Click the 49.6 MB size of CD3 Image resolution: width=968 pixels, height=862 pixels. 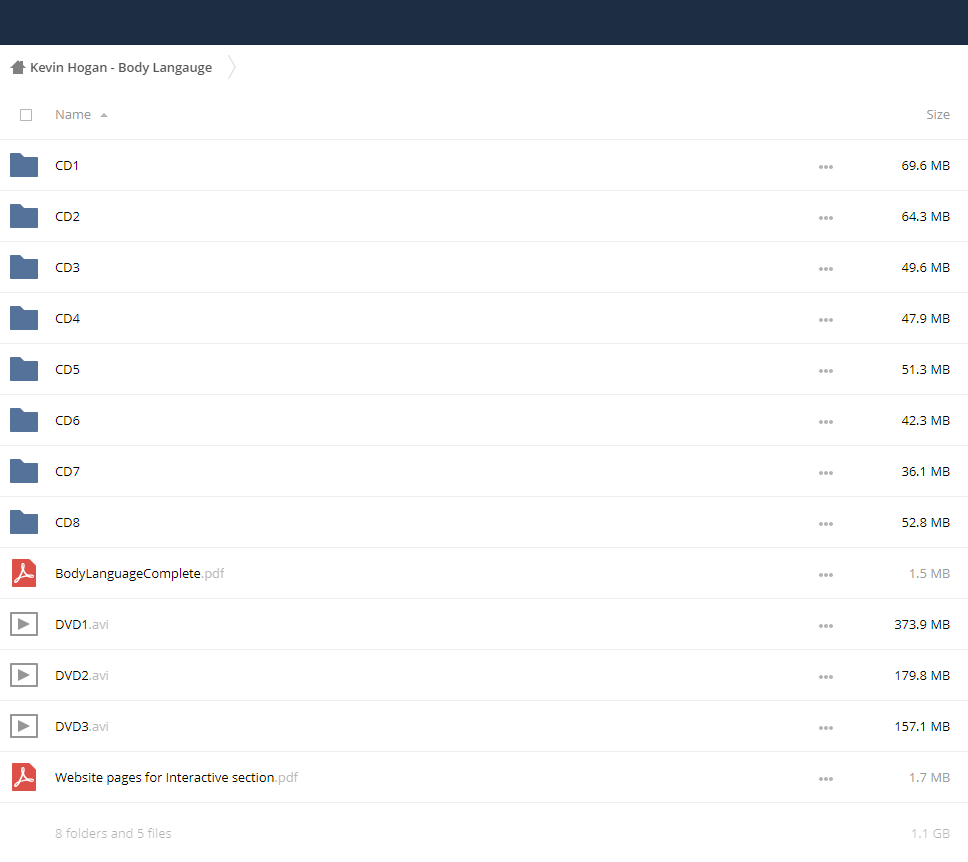point(925,267)
